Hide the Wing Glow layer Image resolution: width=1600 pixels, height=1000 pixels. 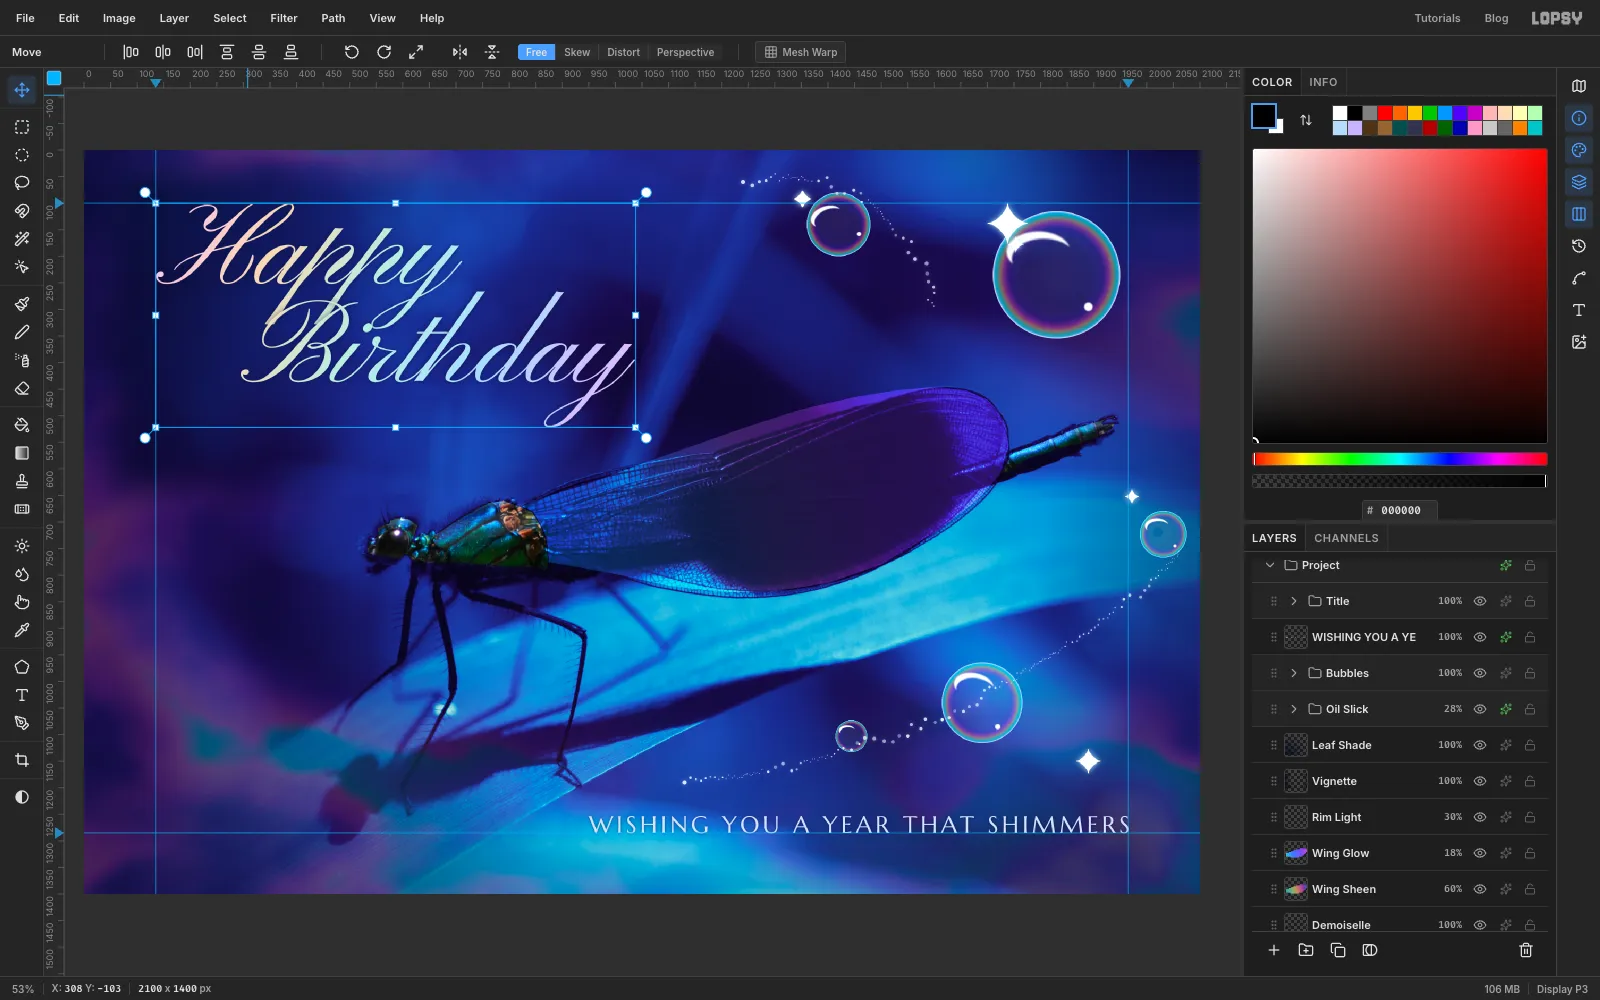(1480, 853)
